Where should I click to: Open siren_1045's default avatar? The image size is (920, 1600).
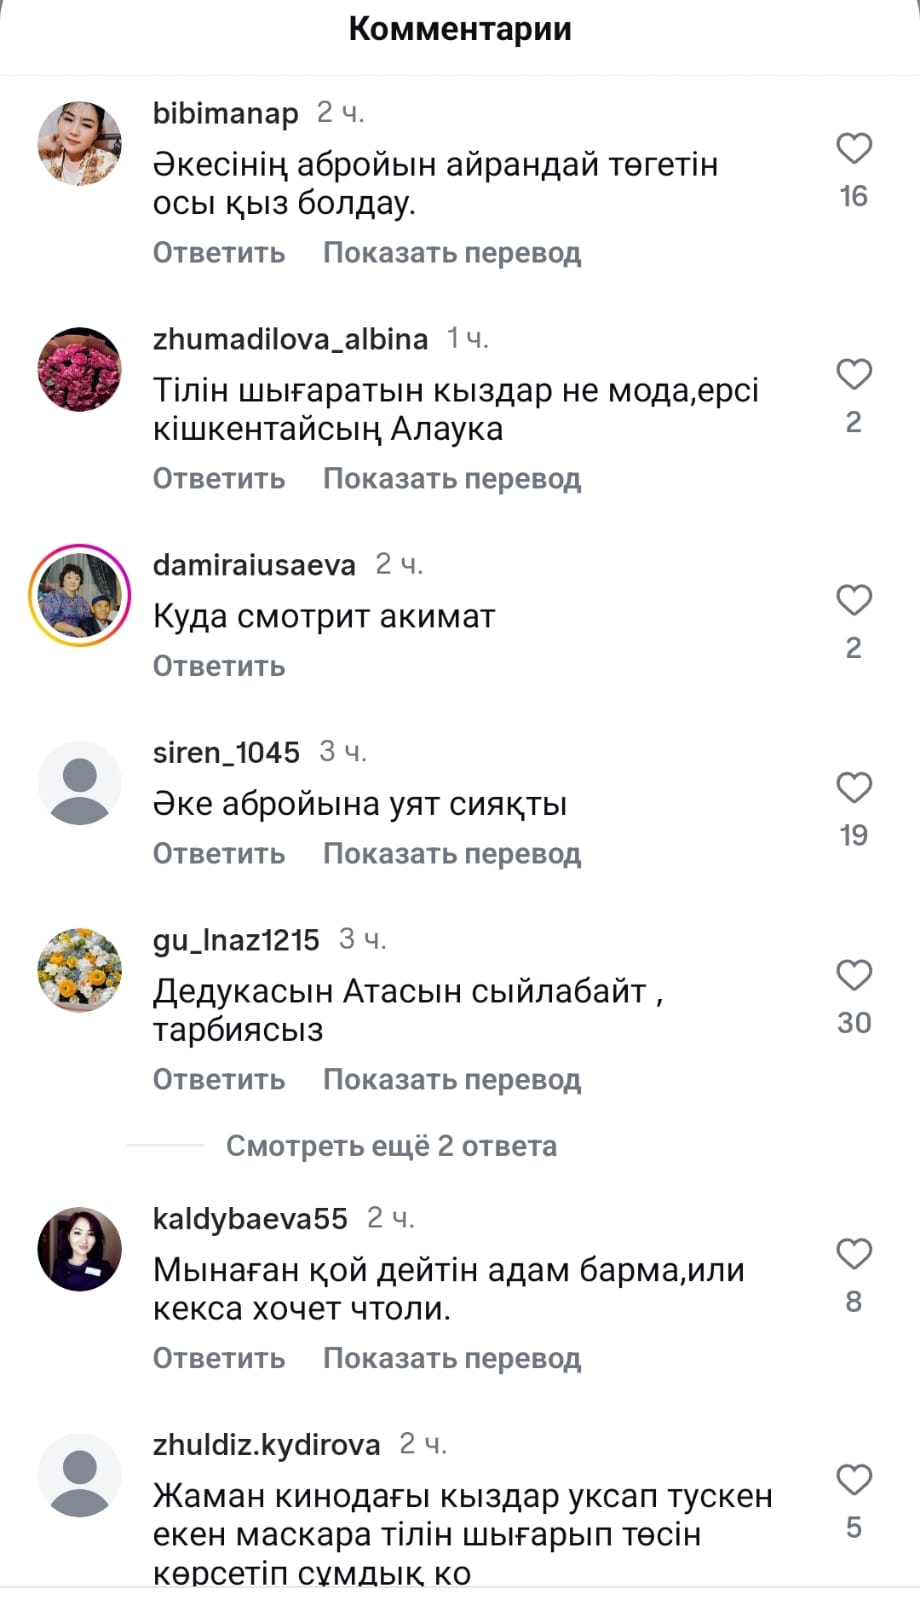pos(79,783)
